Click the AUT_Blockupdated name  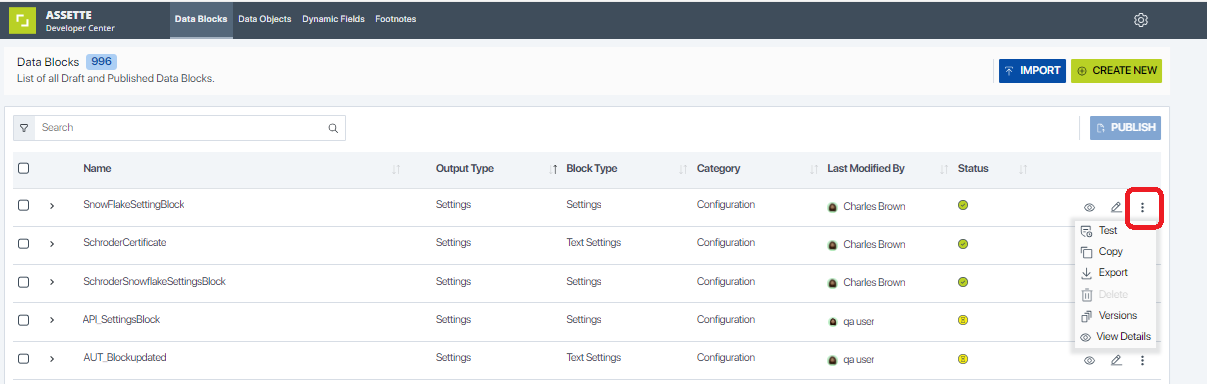coord(125,358)
